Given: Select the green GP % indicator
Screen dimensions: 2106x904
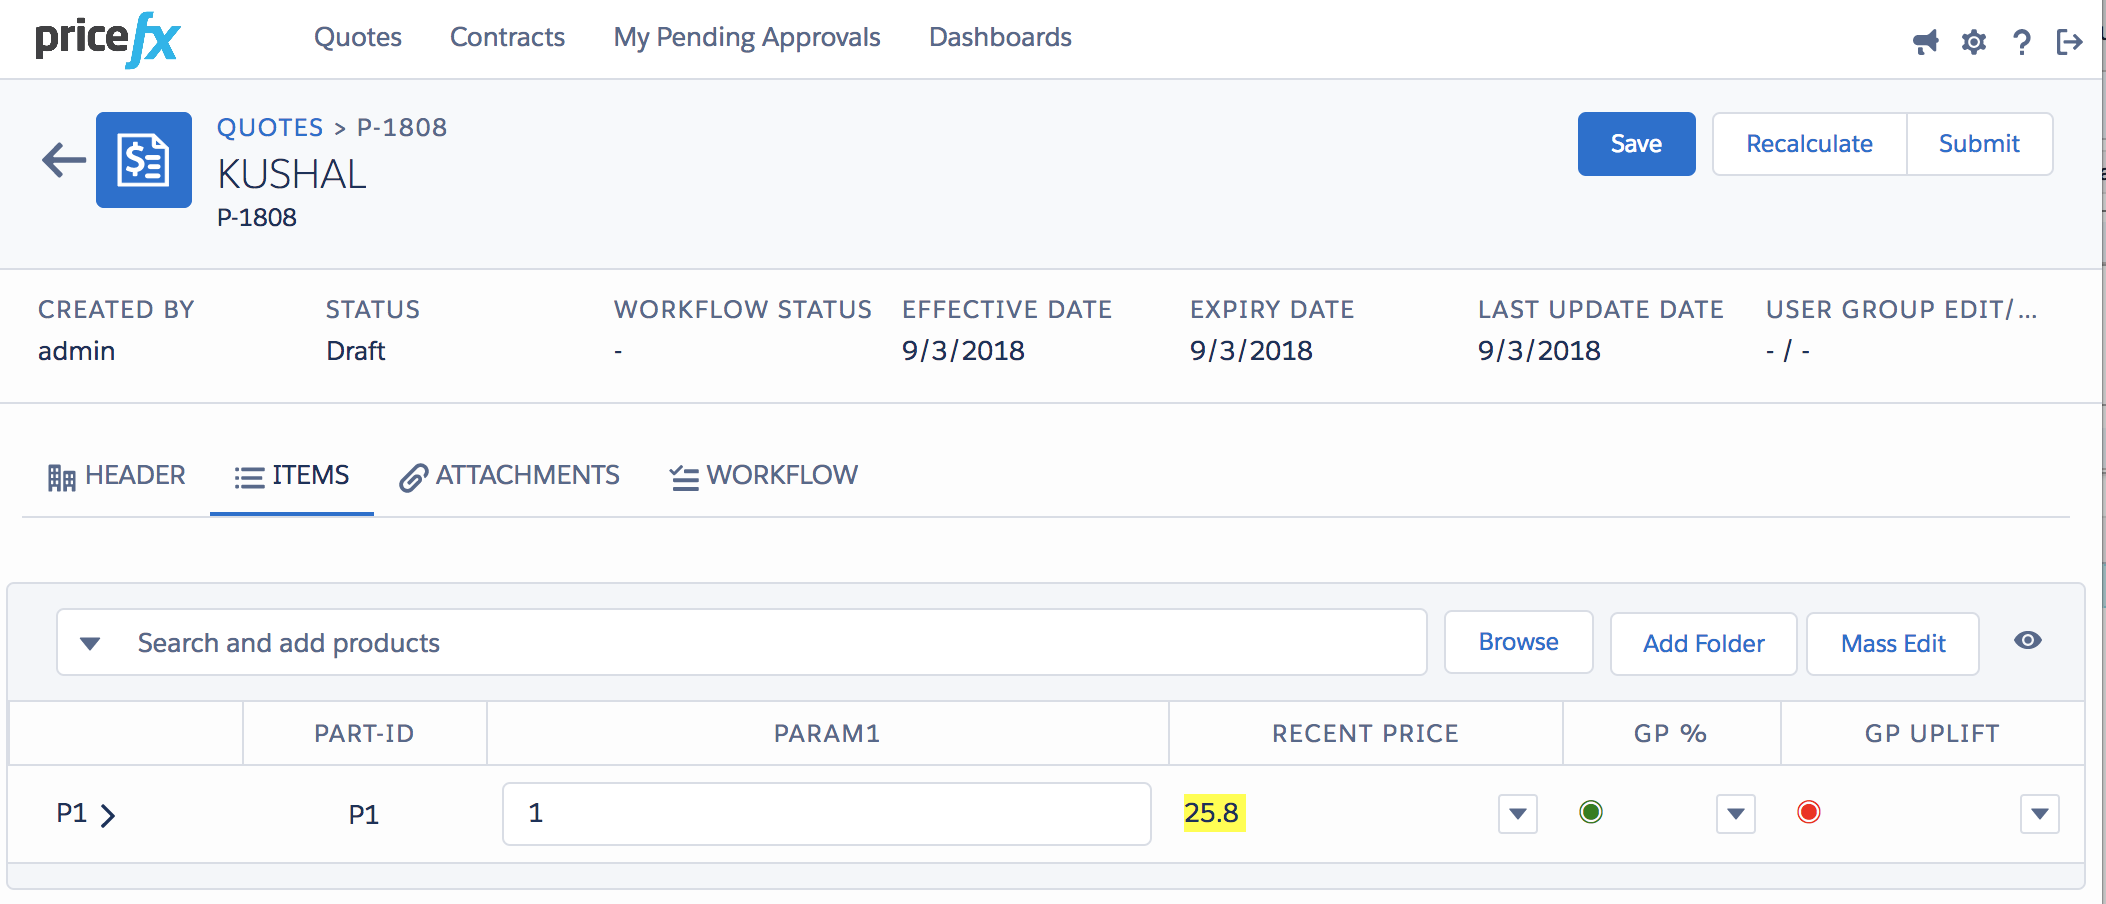Looking at the screenshot, I should [x=1590, y=812].
